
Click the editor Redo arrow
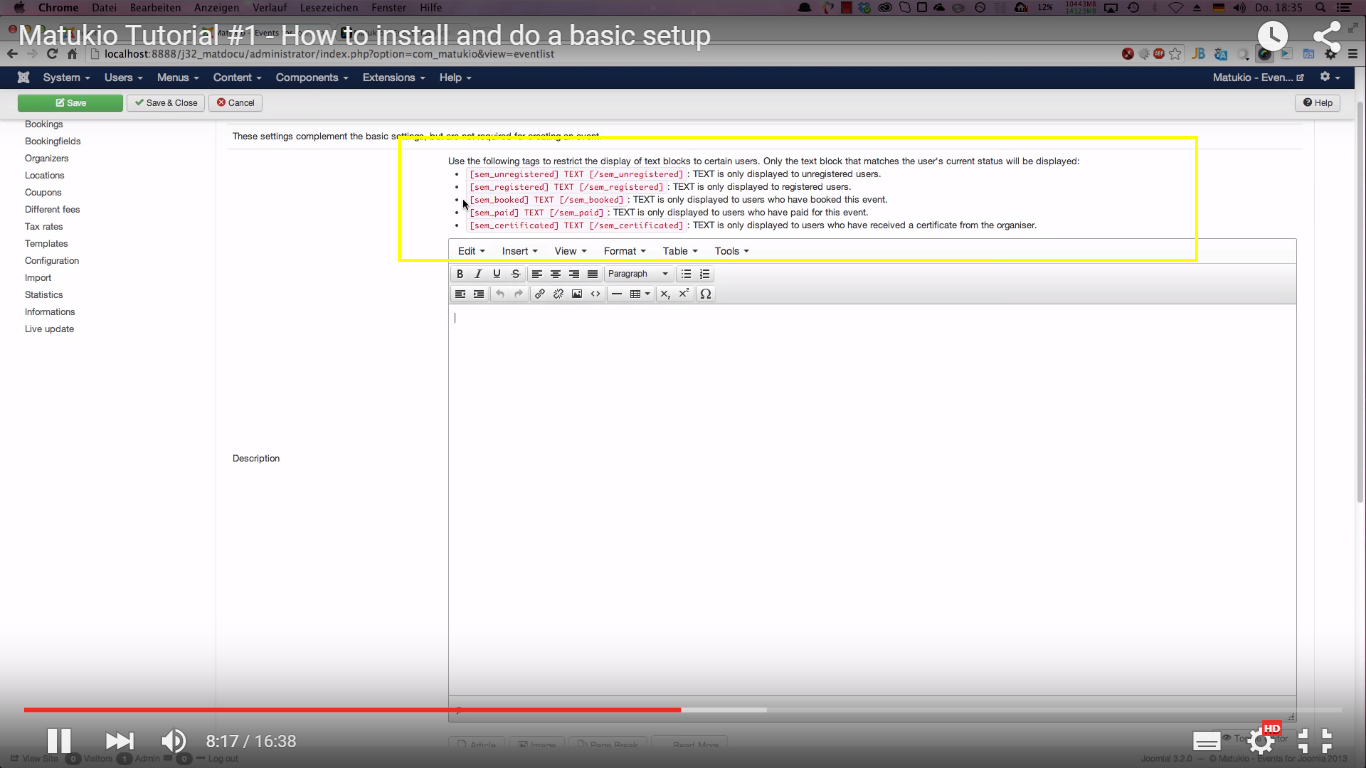click(519, 294)
